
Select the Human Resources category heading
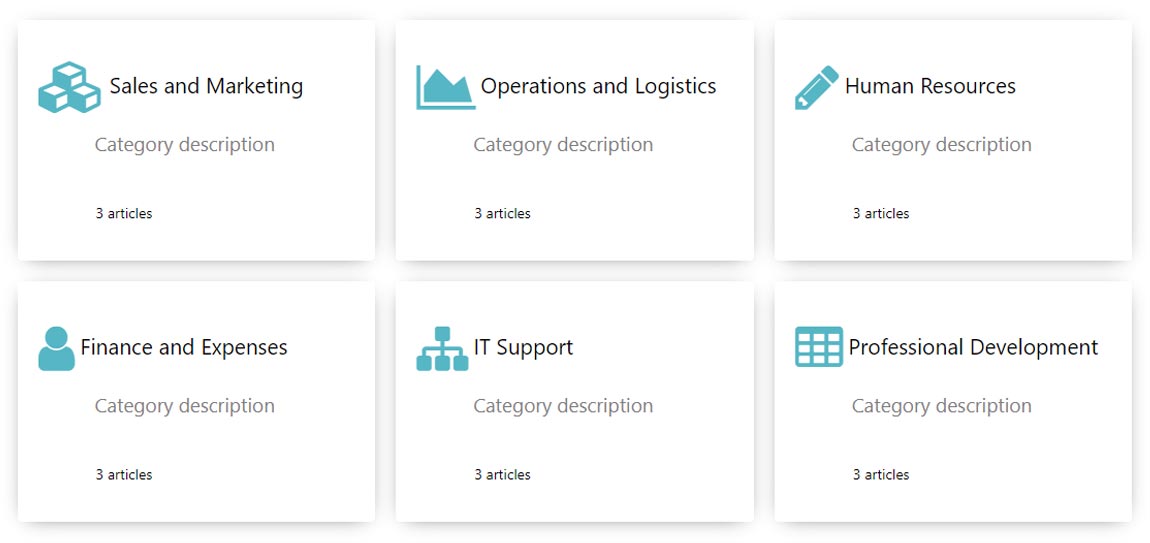coord(930,86)
